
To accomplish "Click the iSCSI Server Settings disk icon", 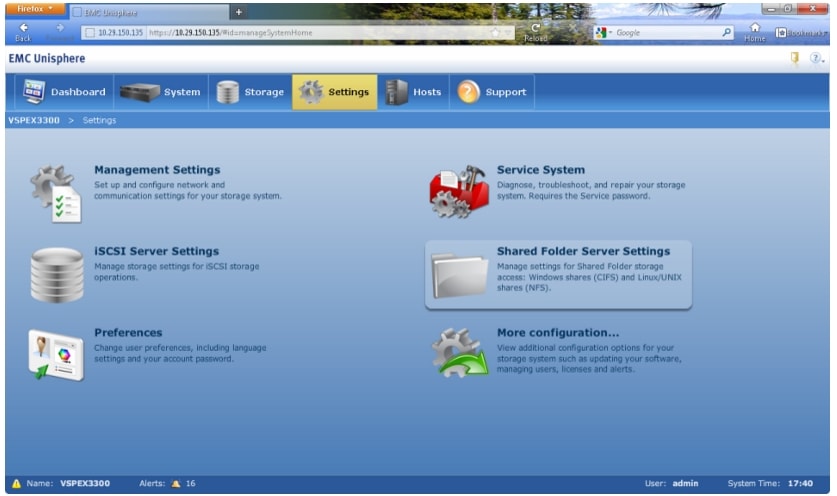I will pyautogui.click(x=57, y=275).
